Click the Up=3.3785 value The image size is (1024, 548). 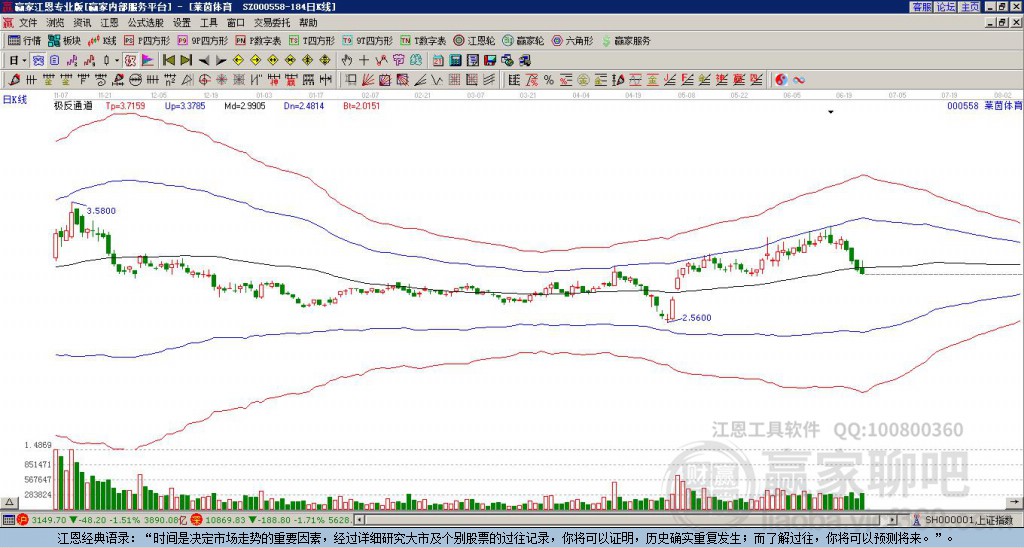click(185, 105)
